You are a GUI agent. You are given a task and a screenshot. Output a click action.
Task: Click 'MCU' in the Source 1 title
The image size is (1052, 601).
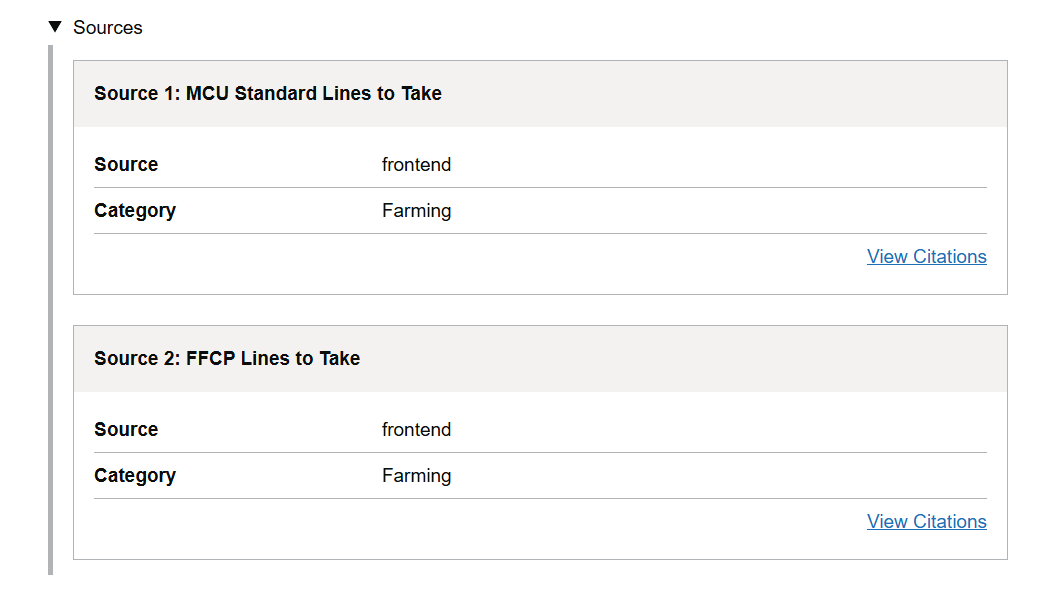pyautogui.click(x=207, y=93)
